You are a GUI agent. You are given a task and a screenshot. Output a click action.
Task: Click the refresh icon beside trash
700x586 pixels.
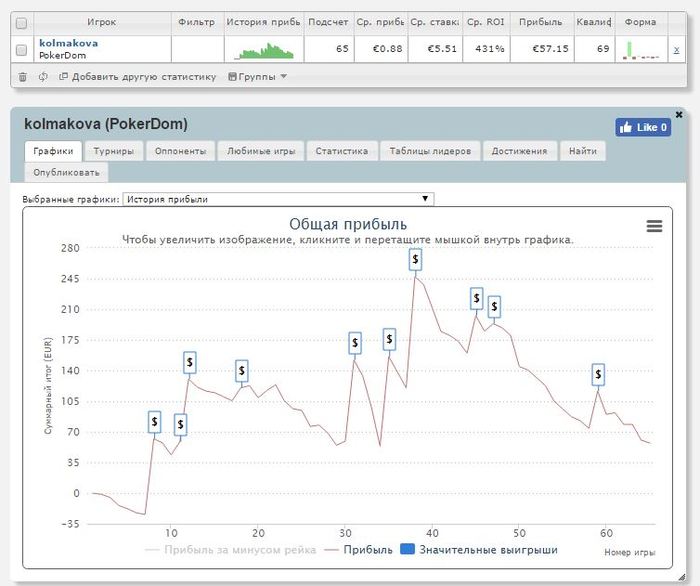coord(43,77)
